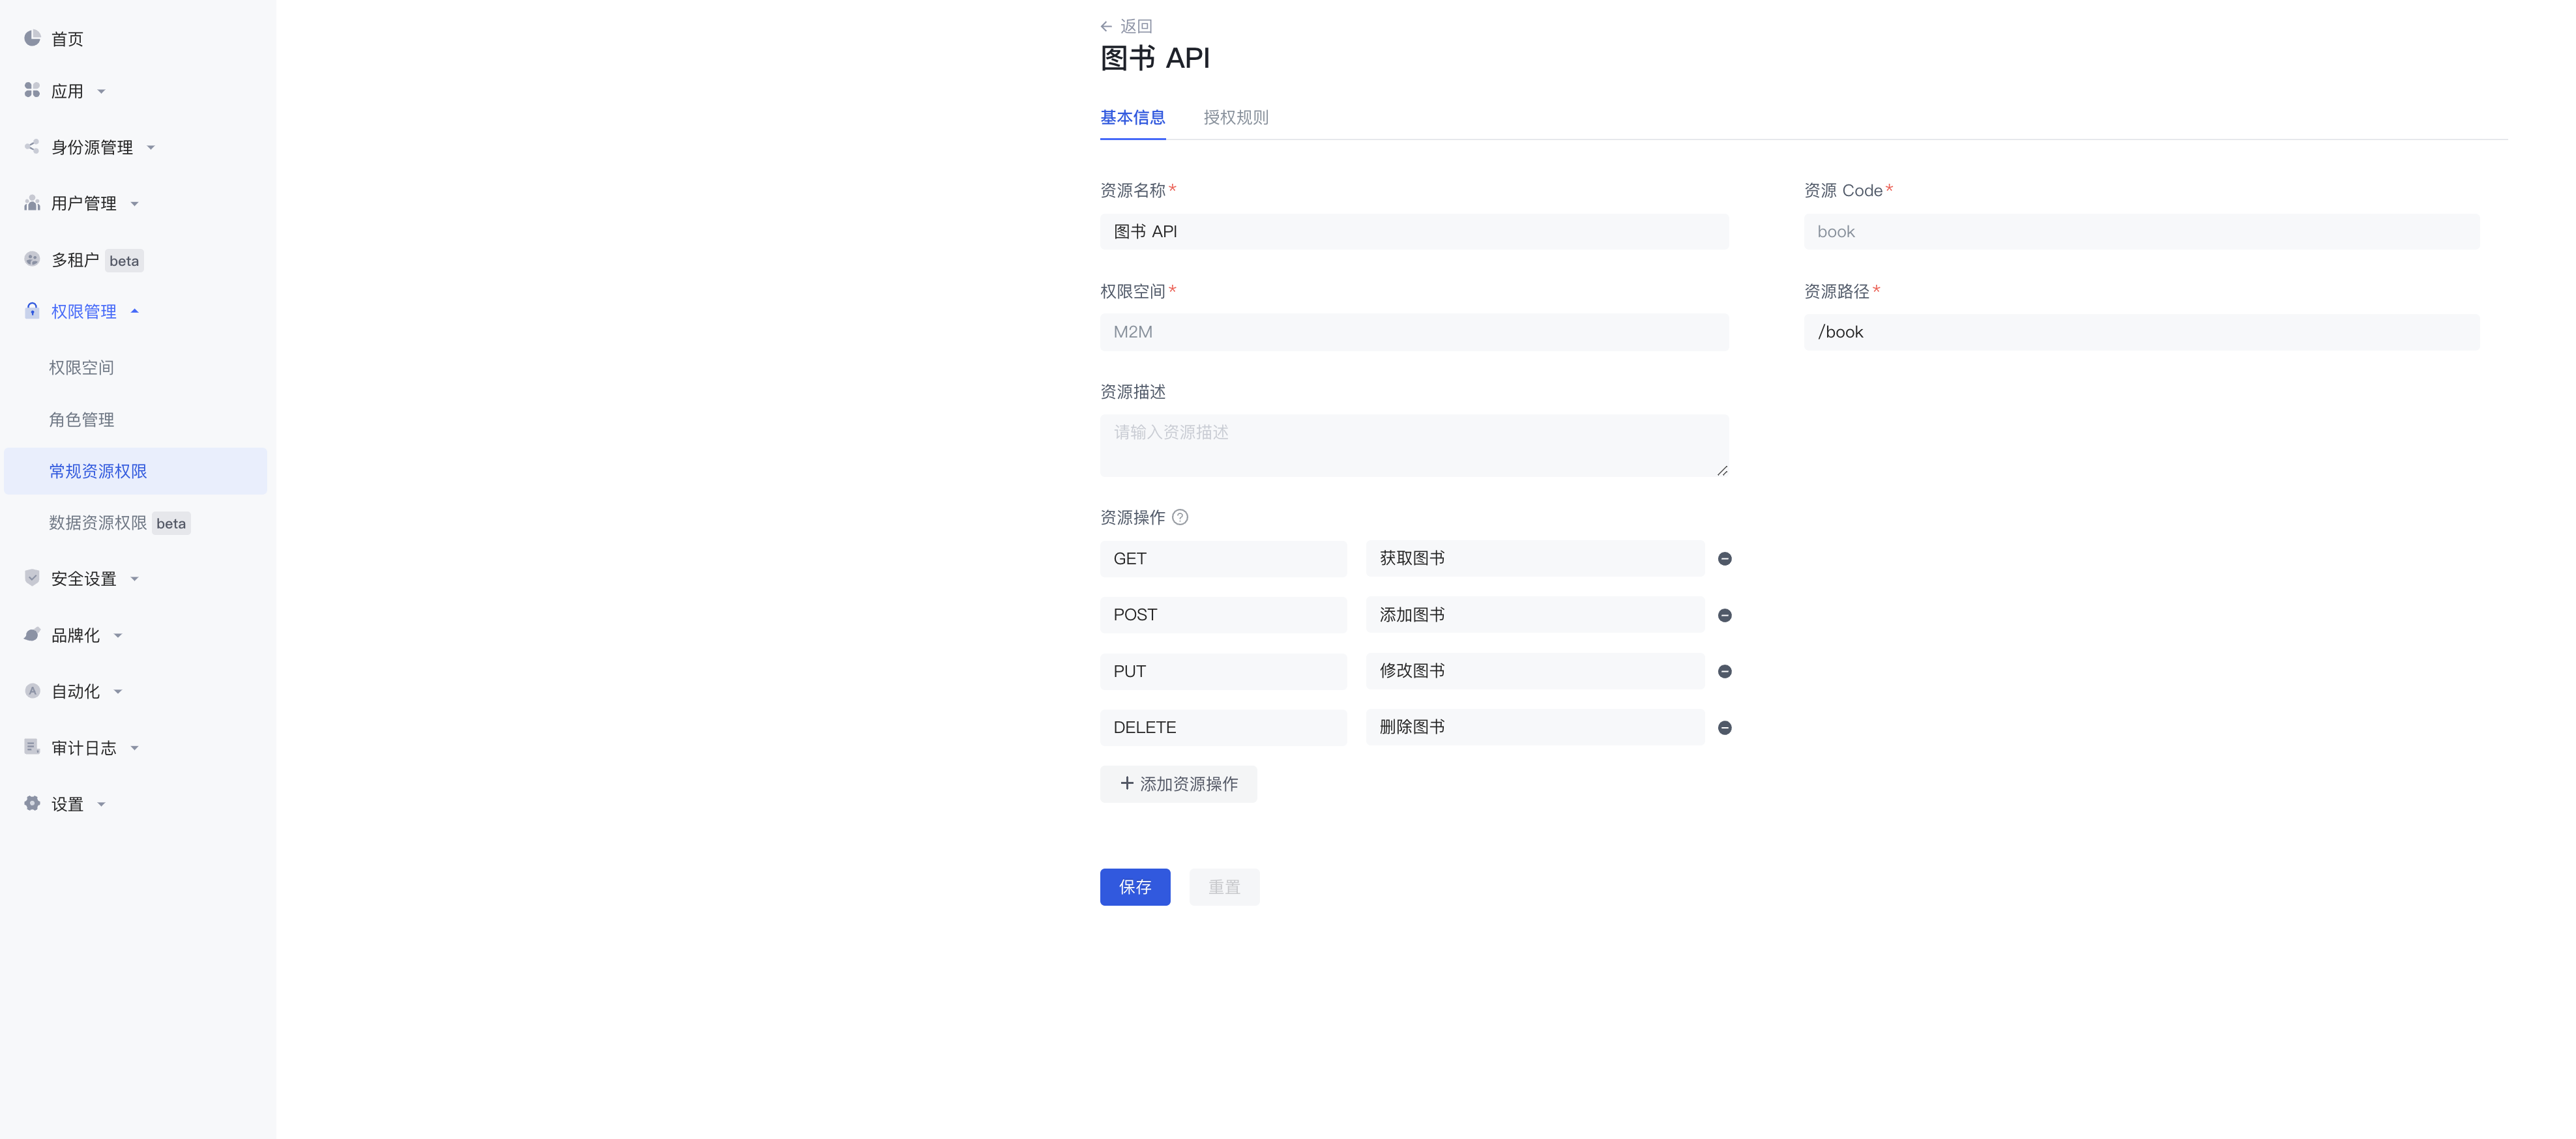Remove the GET 获取图书 operation

point(1724,559)
